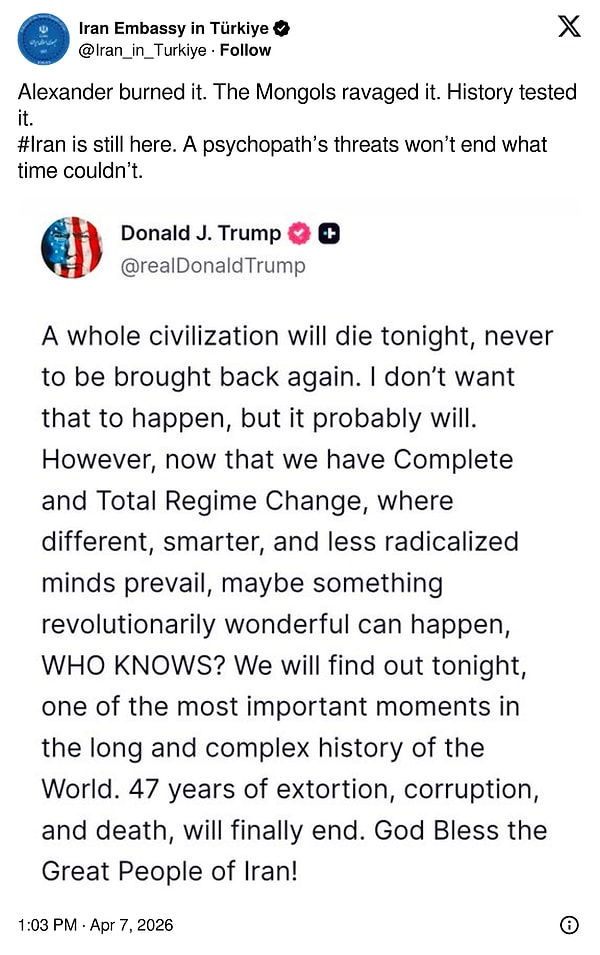Open the X logo link

pos(568,27)
